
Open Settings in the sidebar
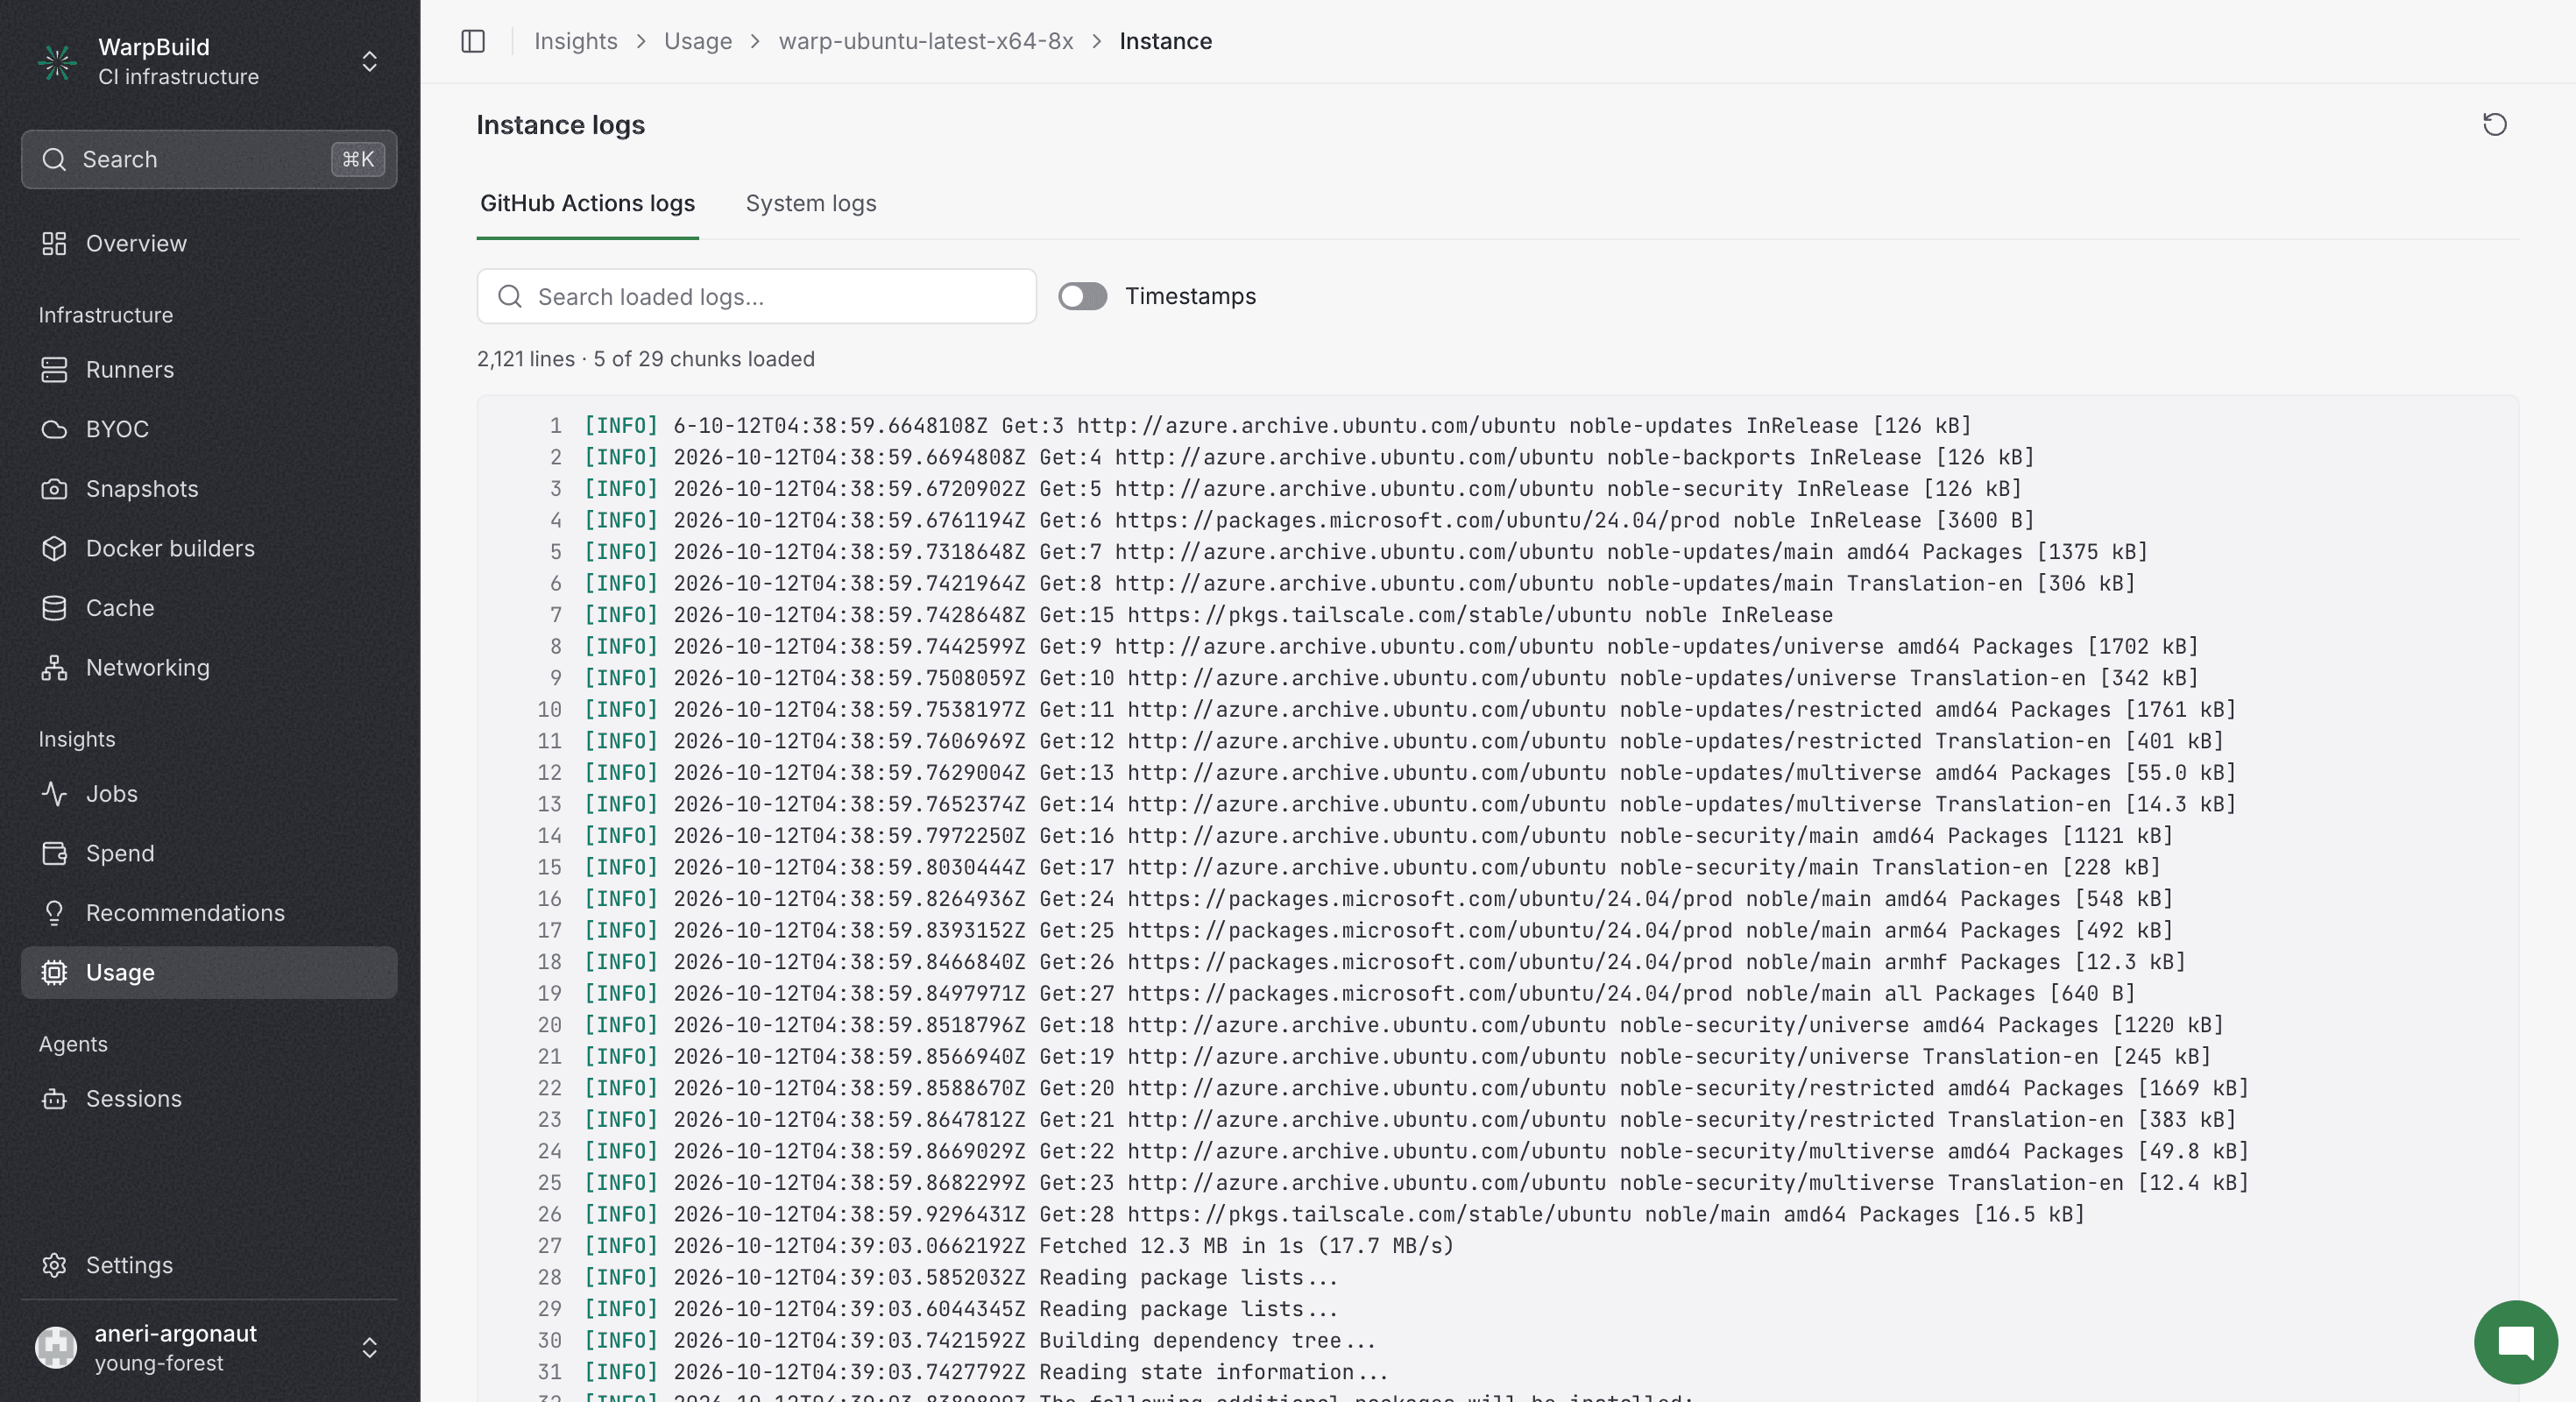click(x=209, y=1265)
